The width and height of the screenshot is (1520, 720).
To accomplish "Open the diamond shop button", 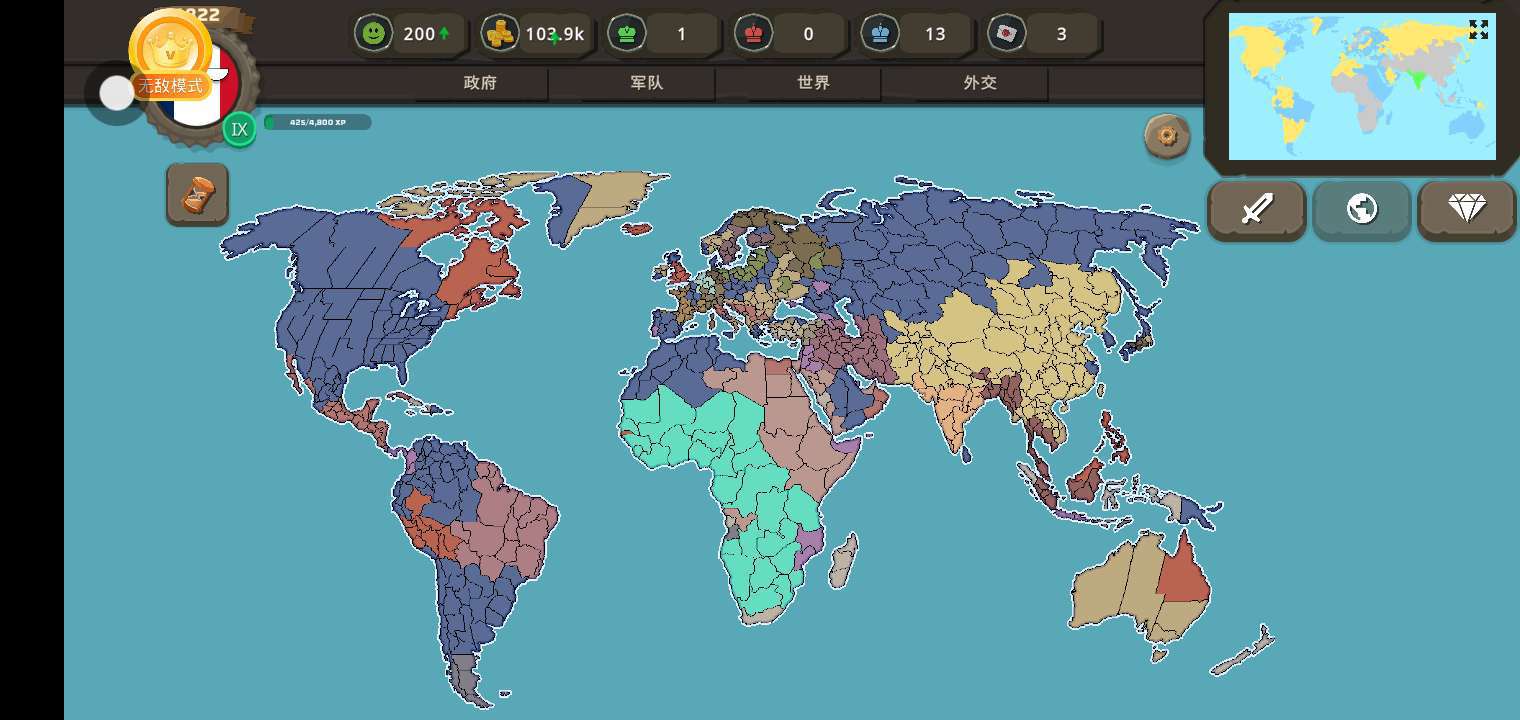I will pos(1467,209).
